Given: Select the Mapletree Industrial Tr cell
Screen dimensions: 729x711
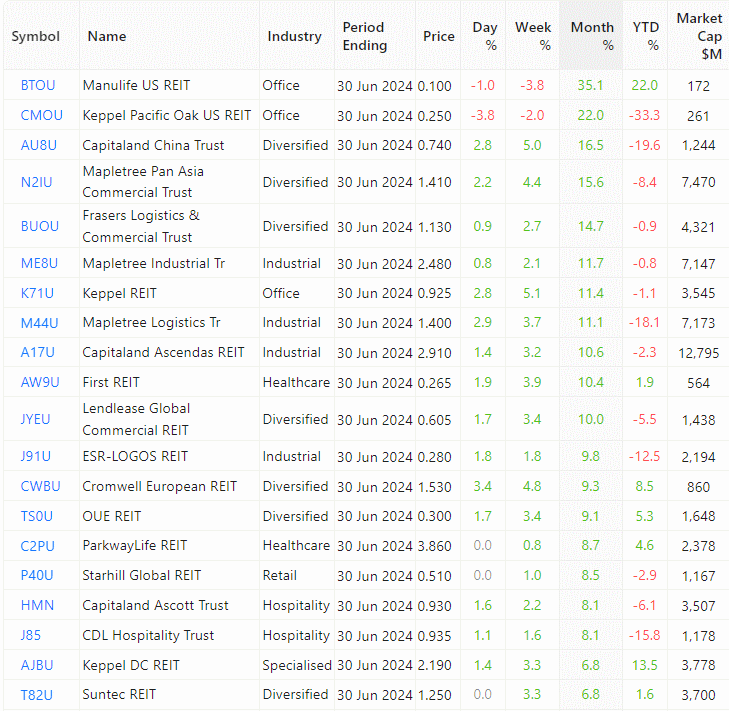Looking at the screenshot, I should (x=154, y=264).
